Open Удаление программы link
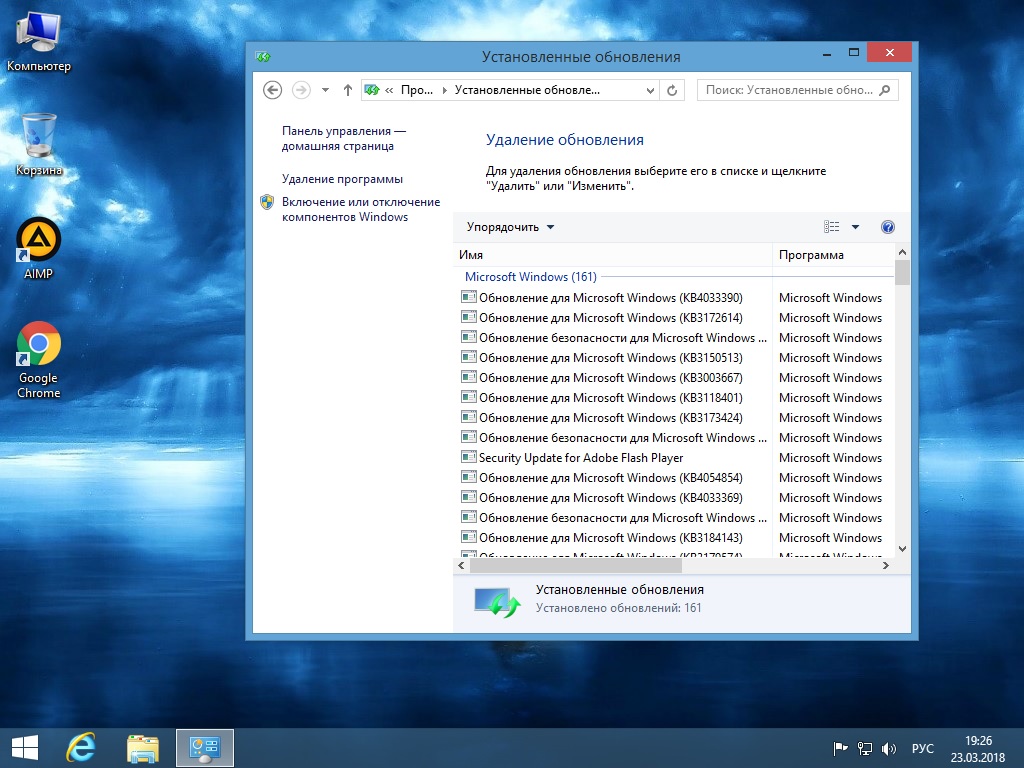 click(342, 179)
